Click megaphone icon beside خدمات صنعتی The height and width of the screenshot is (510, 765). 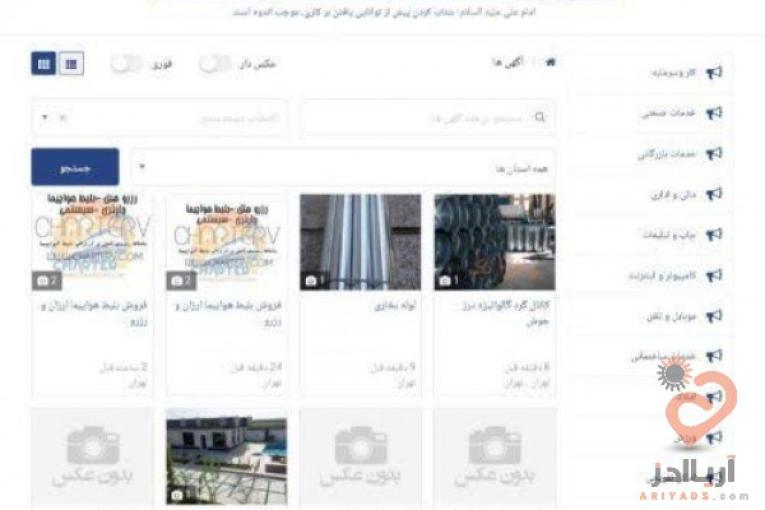[714, 113]
